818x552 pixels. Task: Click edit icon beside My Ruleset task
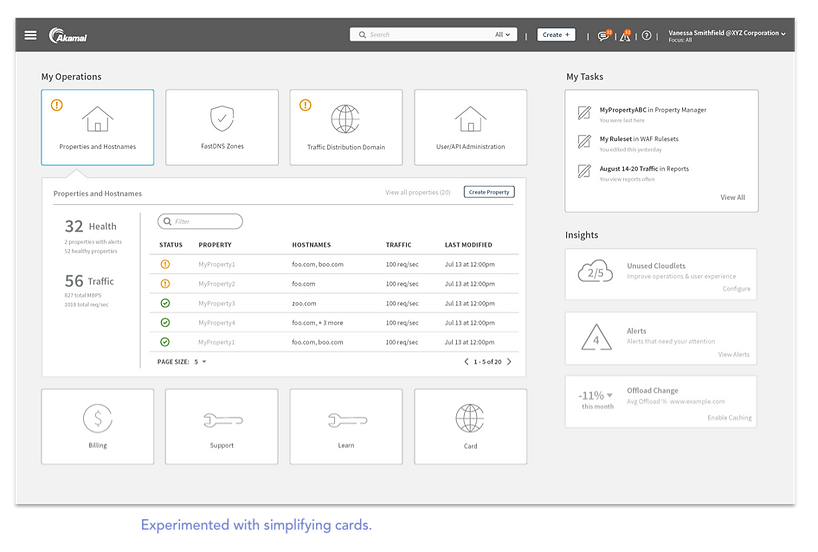click(x=584, y=141)
